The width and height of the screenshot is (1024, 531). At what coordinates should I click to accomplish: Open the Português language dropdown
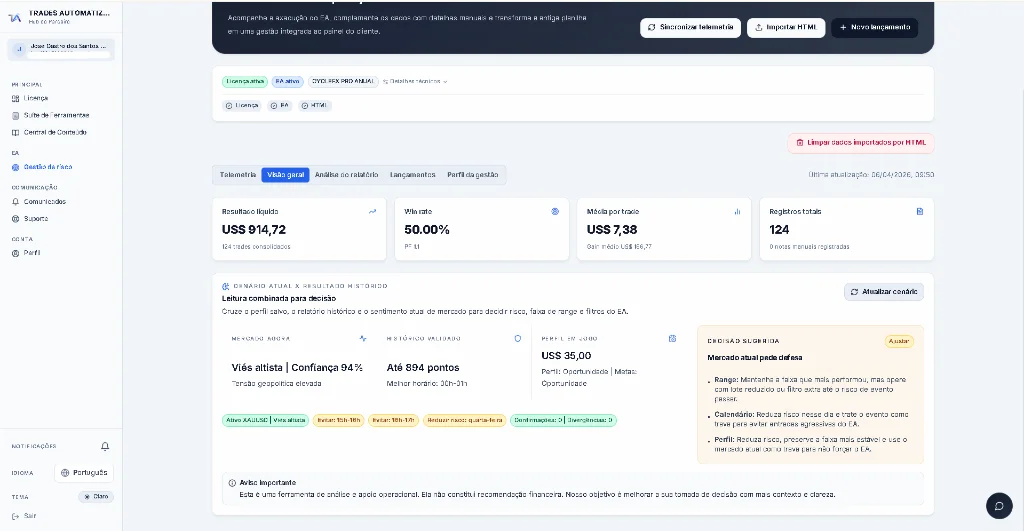[x=84, y=472]
